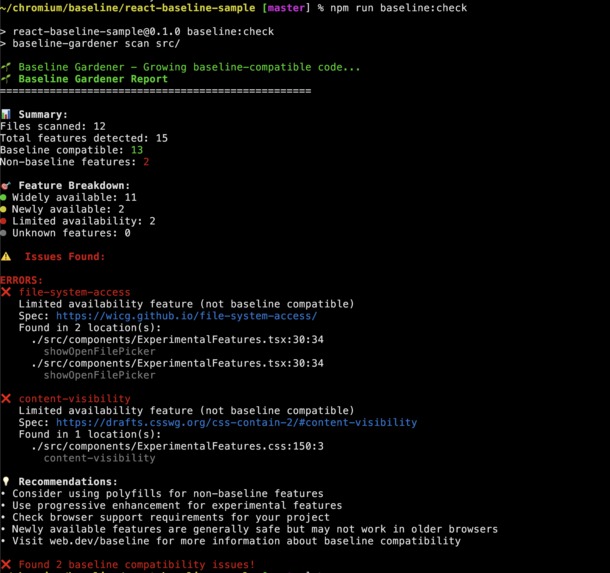Click the warning triangle next to Issues Found
Viewport: 610px width, 573px height.
click(6, 256)
